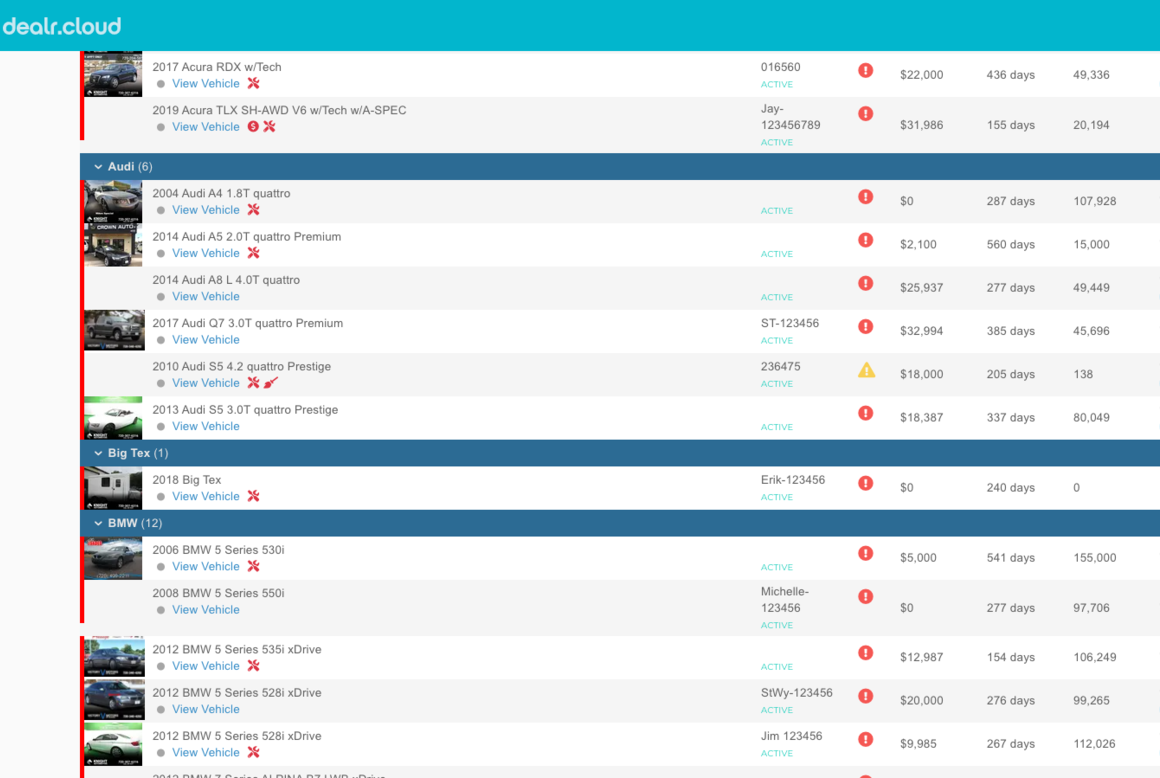Click the 2014 Audi A5 photo thumbnail
1160x778 pixels.
pyautogui.click(x=113, y=245)
